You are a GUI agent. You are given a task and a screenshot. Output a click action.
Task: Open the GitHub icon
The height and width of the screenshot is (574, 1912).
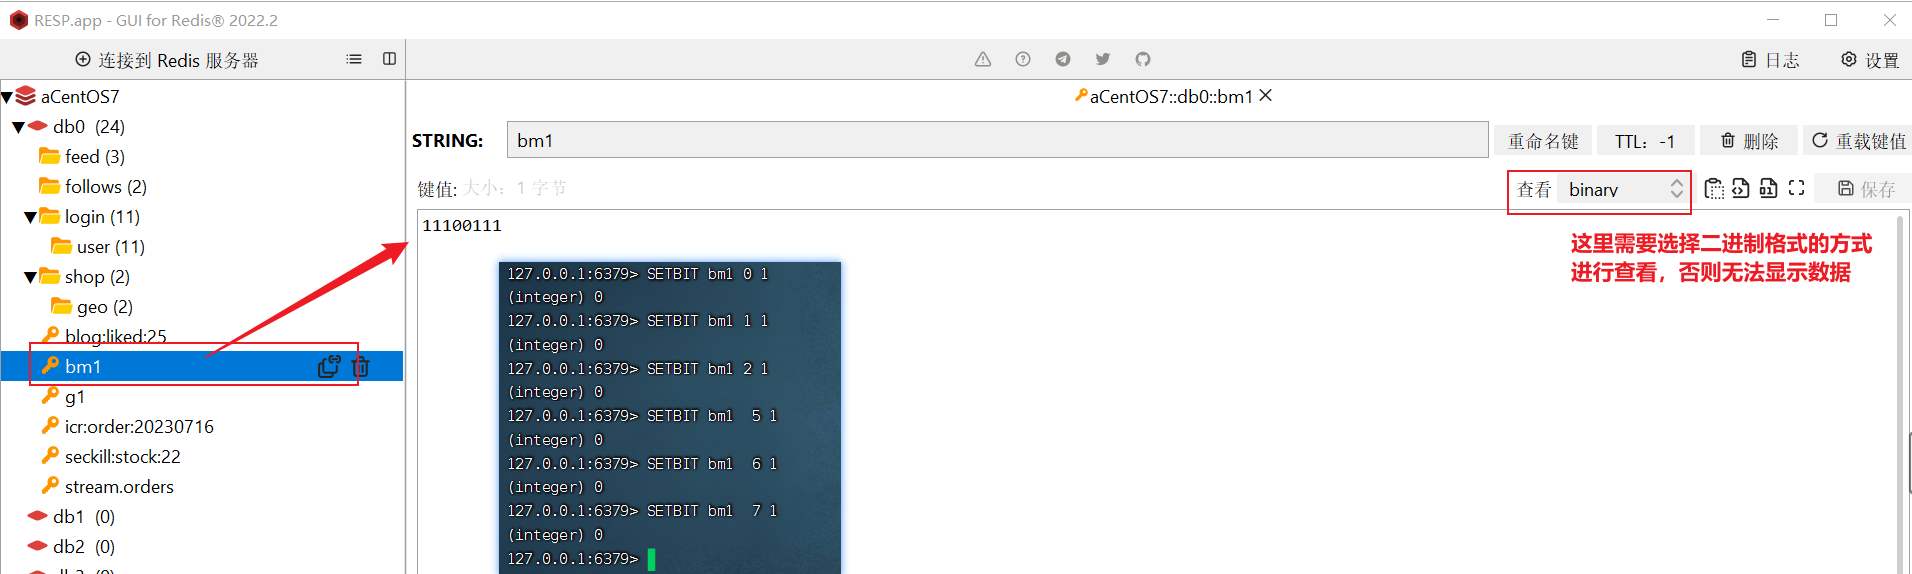[1143, 59]
